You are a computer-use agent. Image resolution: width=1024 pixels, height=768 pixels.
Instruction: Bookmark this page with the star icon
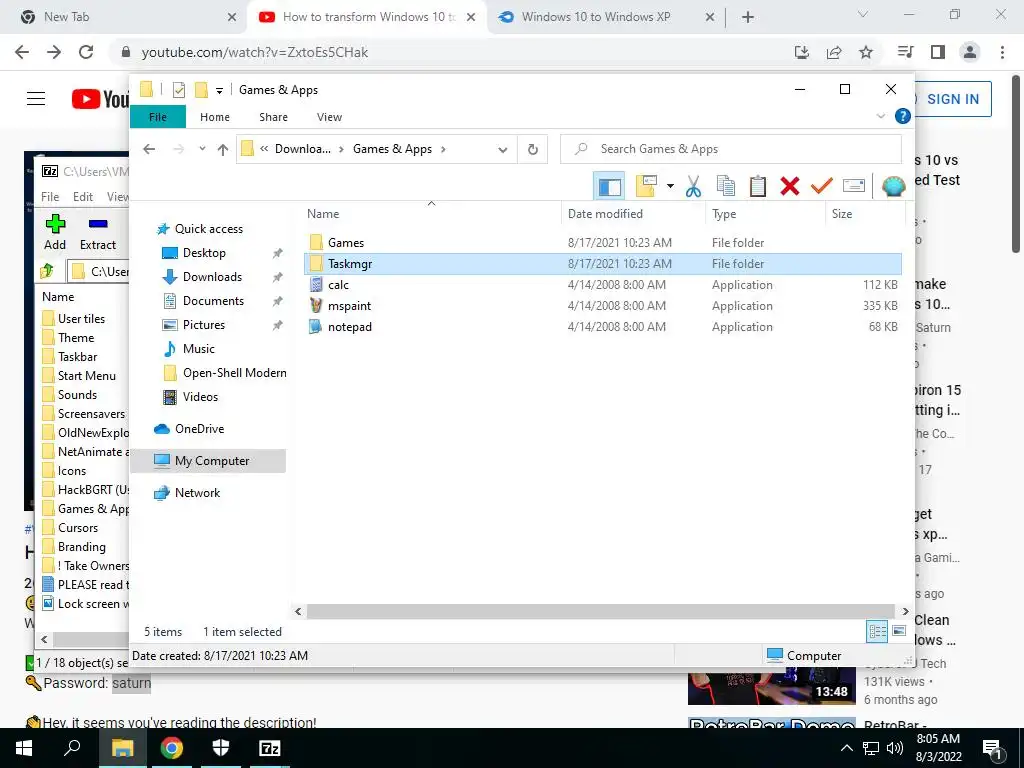click(866, 52)
